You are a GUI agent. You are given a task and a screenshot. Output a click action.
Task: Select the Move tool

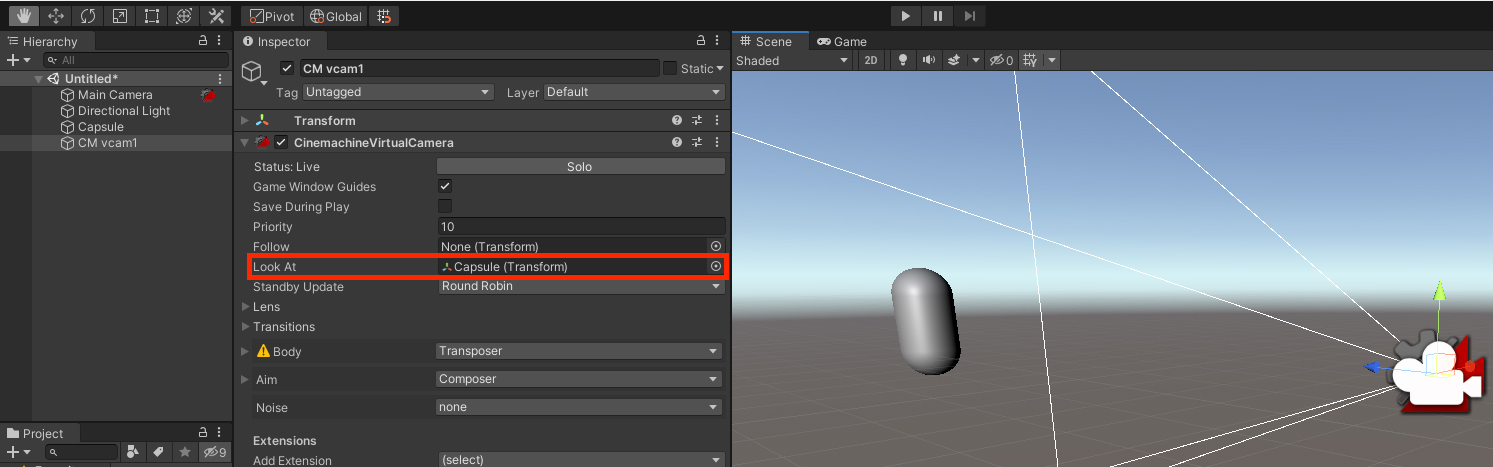[56, 16]
